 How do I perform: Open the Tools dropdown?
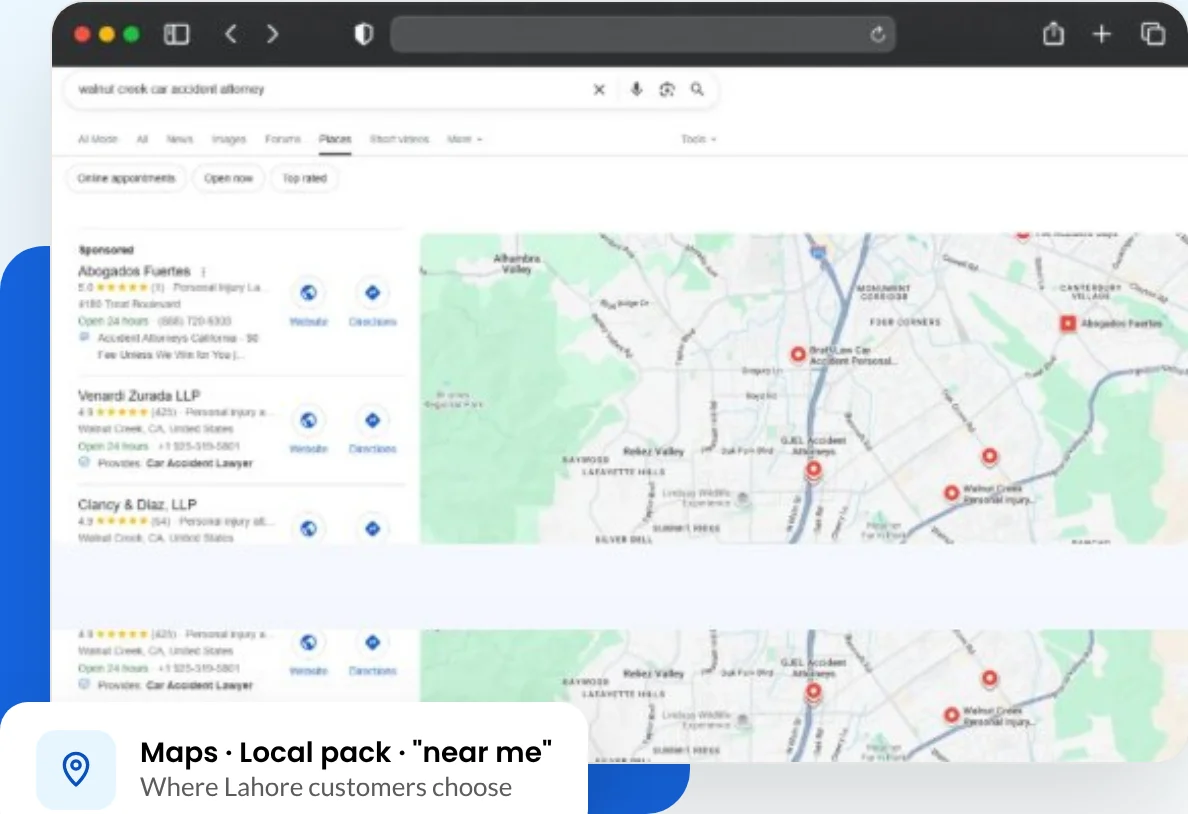(699, 139)
